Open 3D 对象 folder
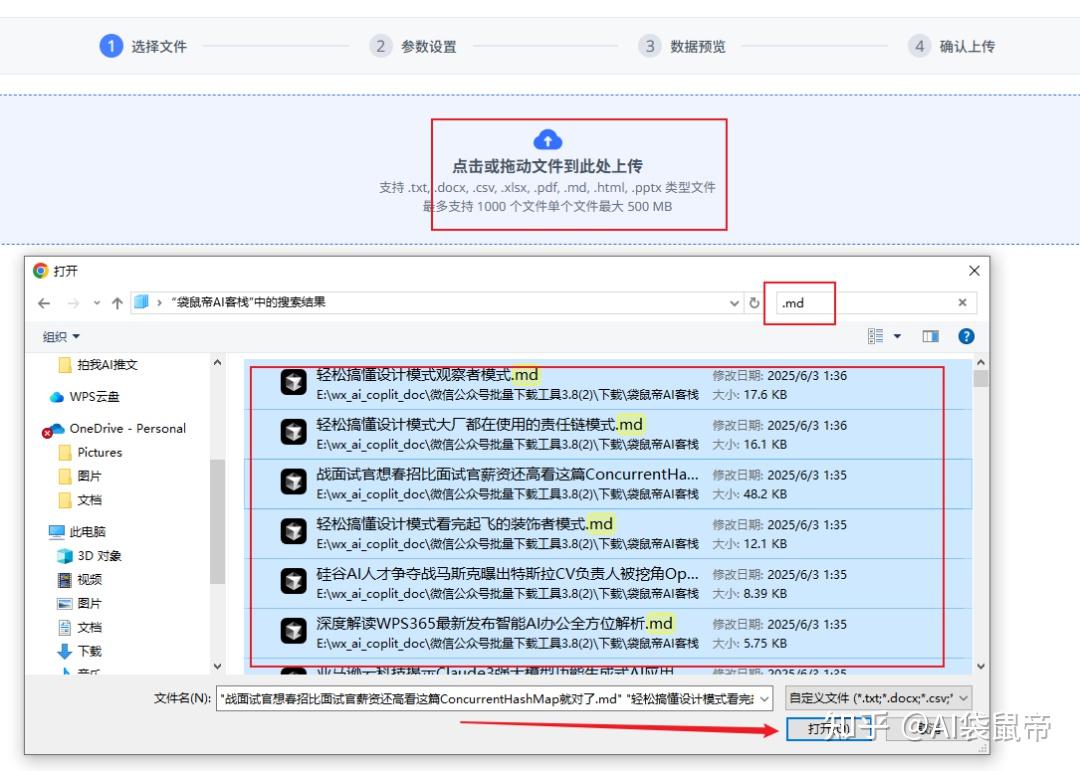Viewport: 1080px width, 771px height. click(x=90, y=556)
